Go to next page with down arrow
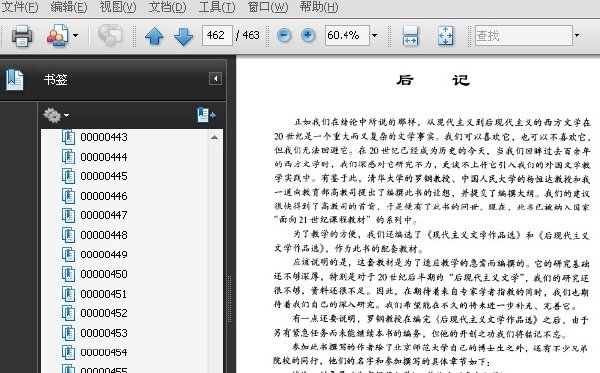This screenshot has width=600, height=373. (183, 36)
